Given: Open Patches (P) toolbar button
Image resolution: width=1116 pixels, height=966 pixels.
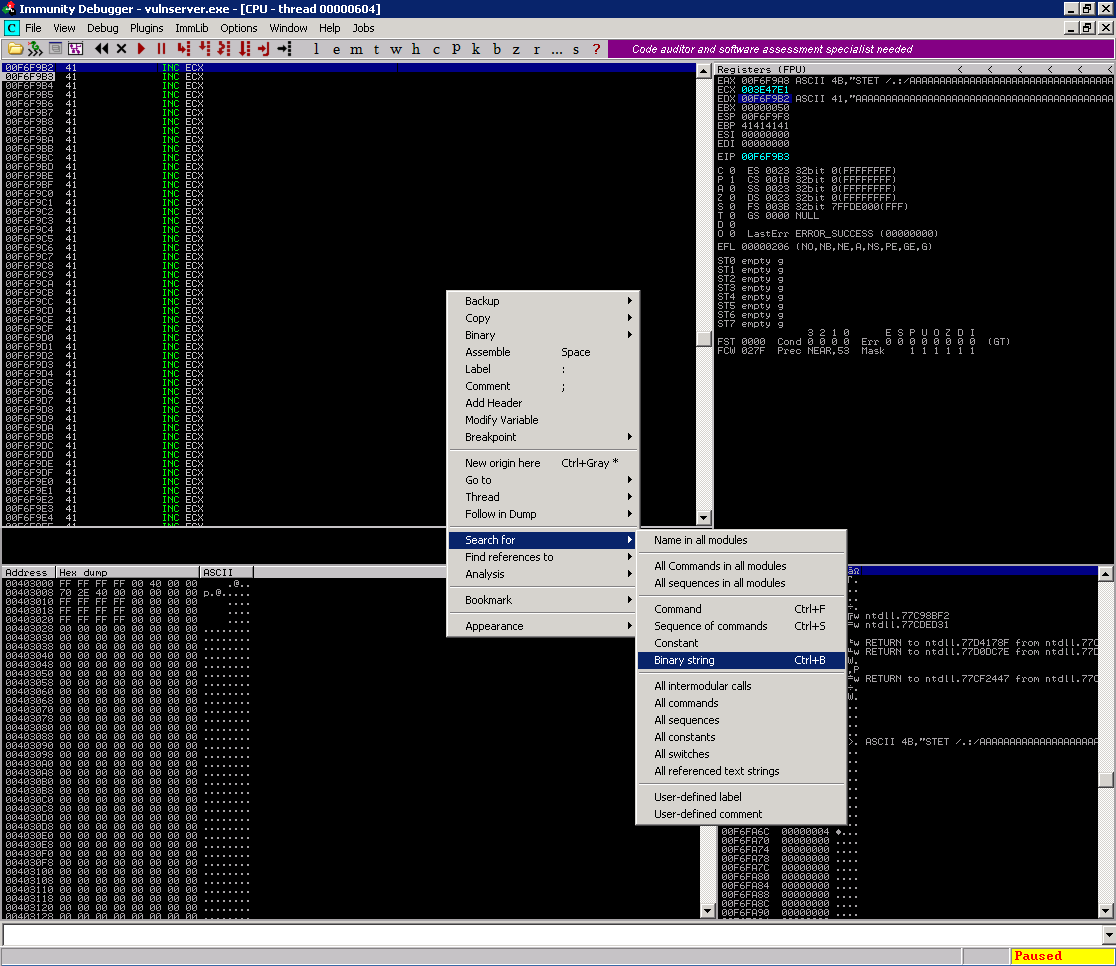Looking at the screenshot, I should [456, 49].
